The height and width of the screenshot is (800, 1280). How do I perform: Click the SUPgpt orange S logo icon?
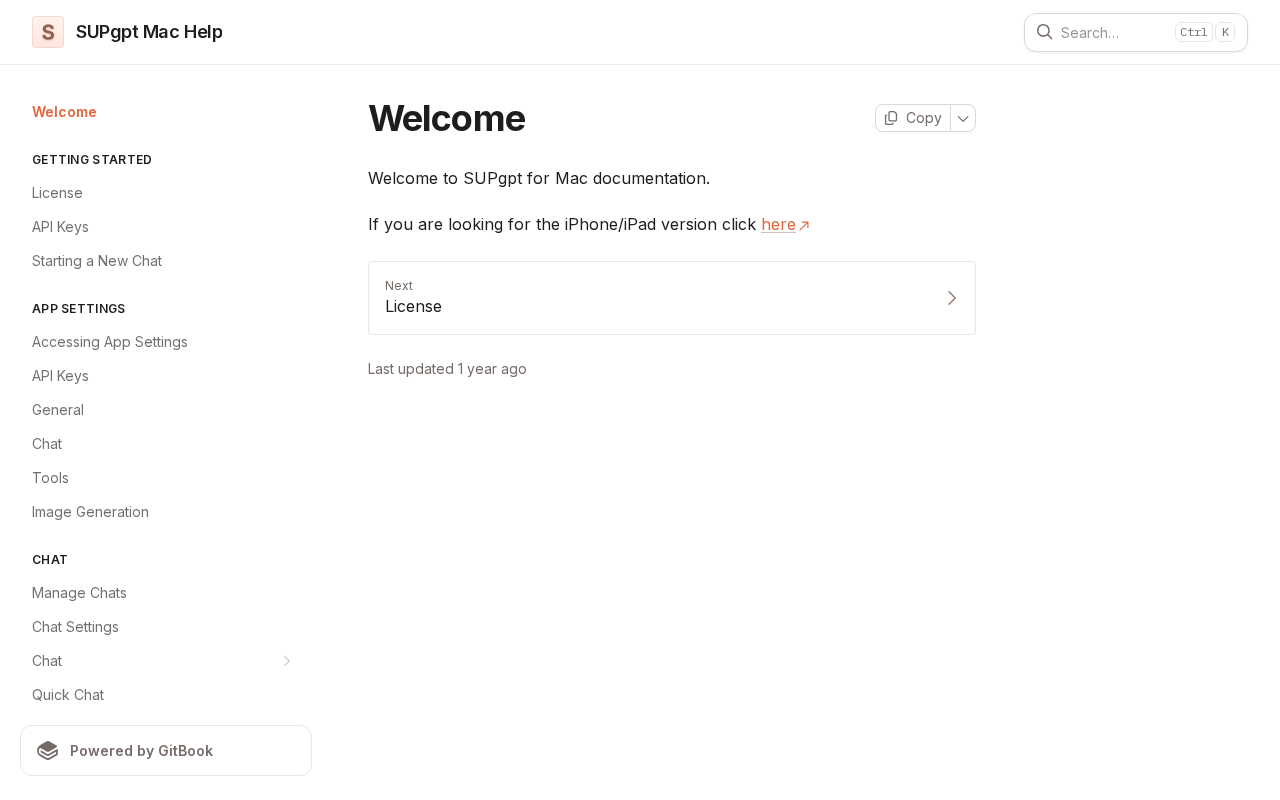(48, 32)
